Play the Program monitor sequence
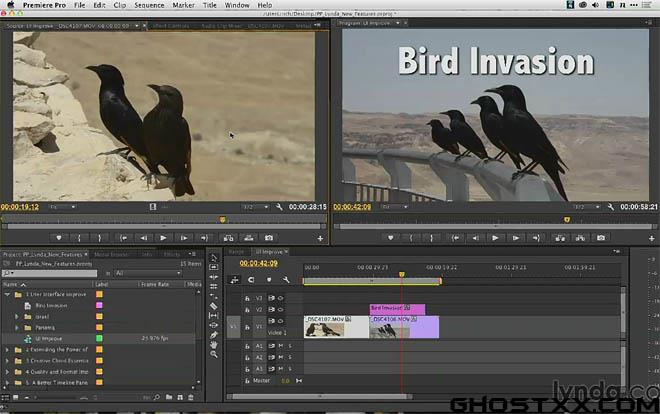The width and height of the screenshot is (660, 414). 495,238
